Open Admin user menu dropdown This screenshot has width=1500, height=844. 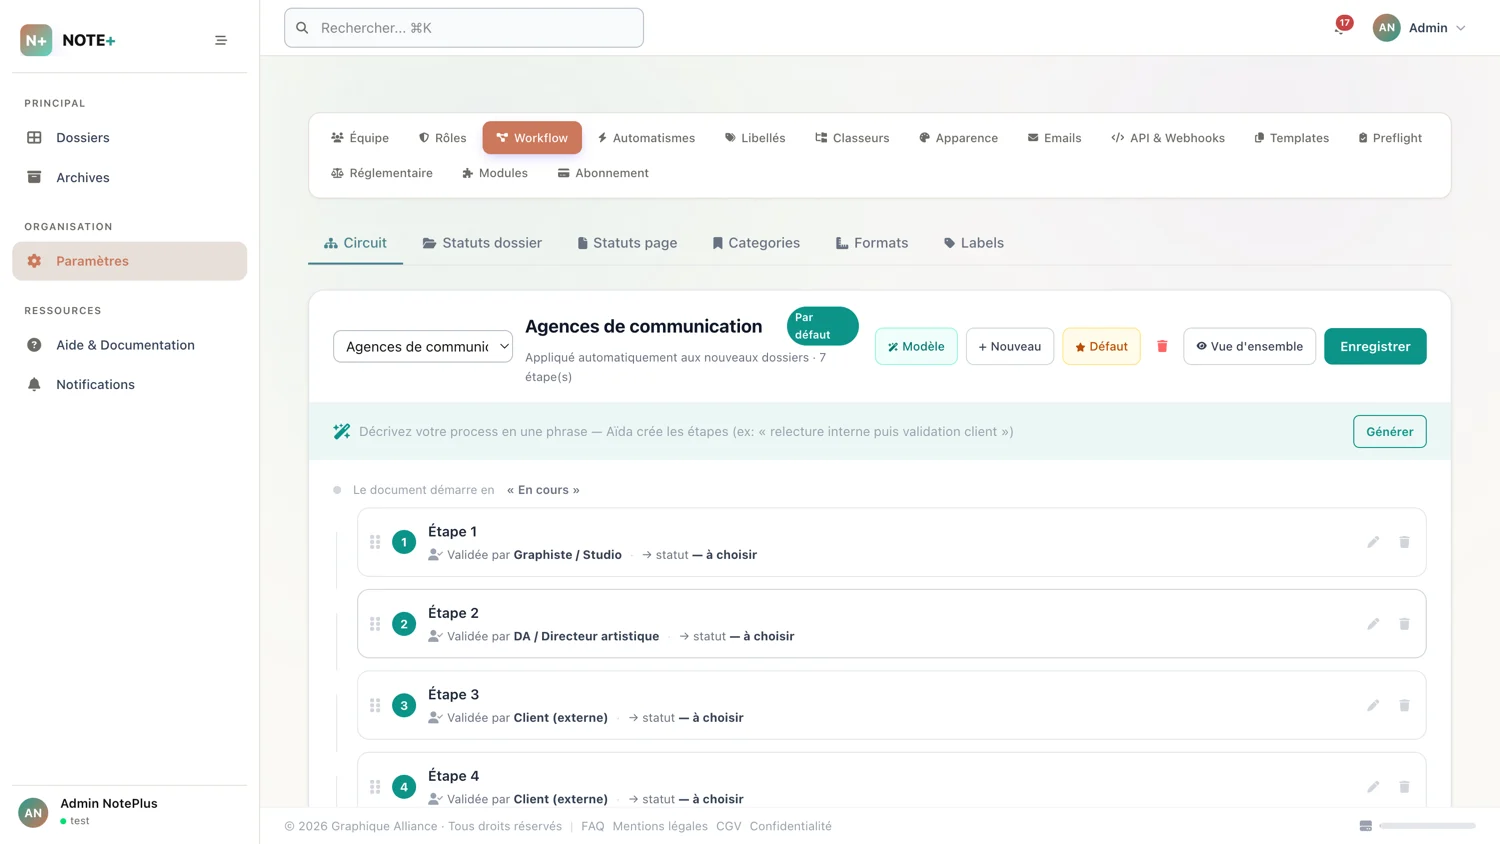1420,28
